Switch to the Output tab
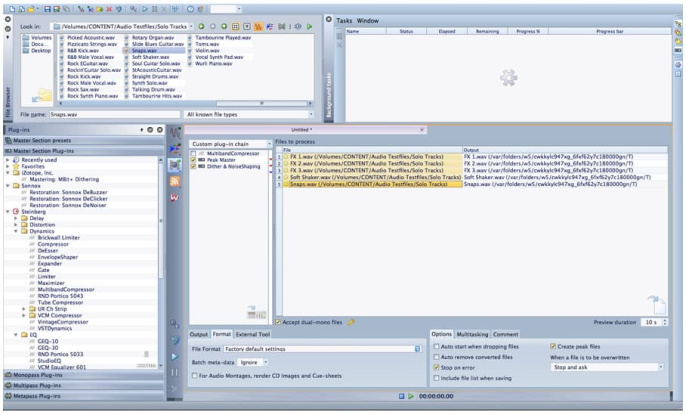Image resolution: width=686 pixels, height=415 pixels. coord(199,334)
